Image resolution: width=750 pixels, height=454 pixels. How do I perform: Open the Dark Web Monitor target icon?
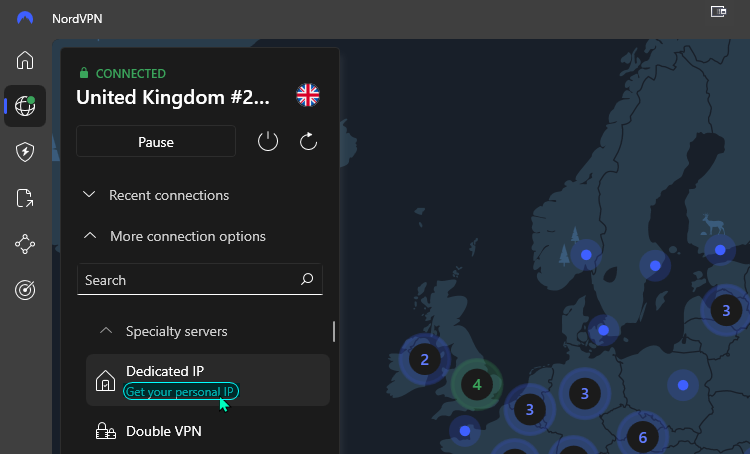point(25,289)
